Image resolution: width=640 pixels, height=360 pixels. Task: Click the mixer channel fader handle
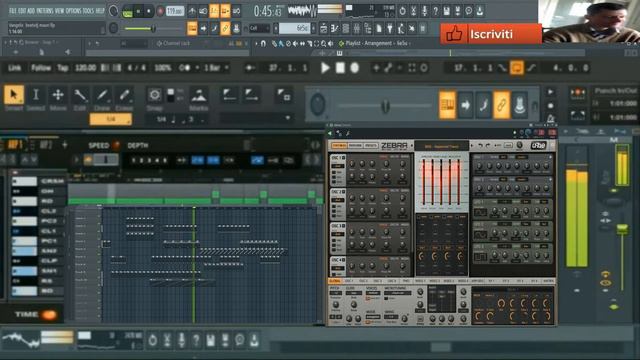click(x=622, y=229)
